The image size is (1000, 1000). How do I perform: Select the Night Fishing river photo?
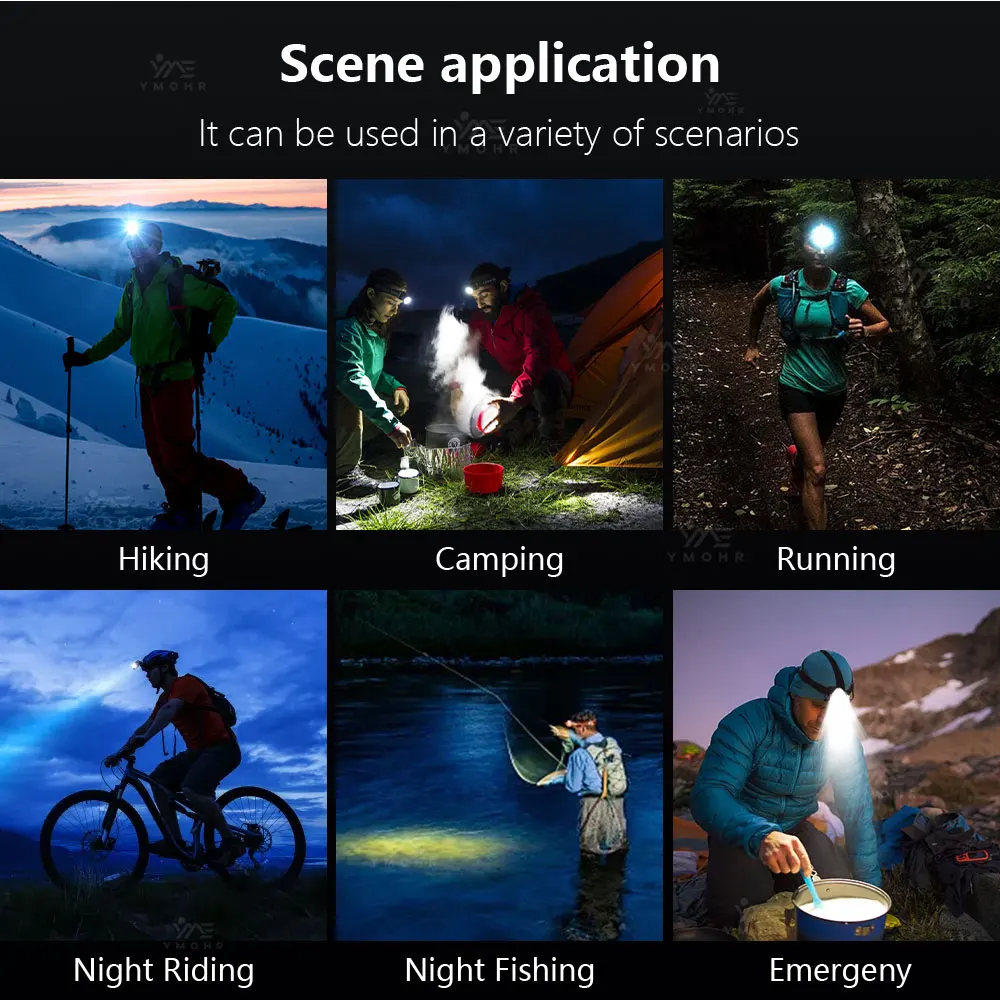[499, 765]
